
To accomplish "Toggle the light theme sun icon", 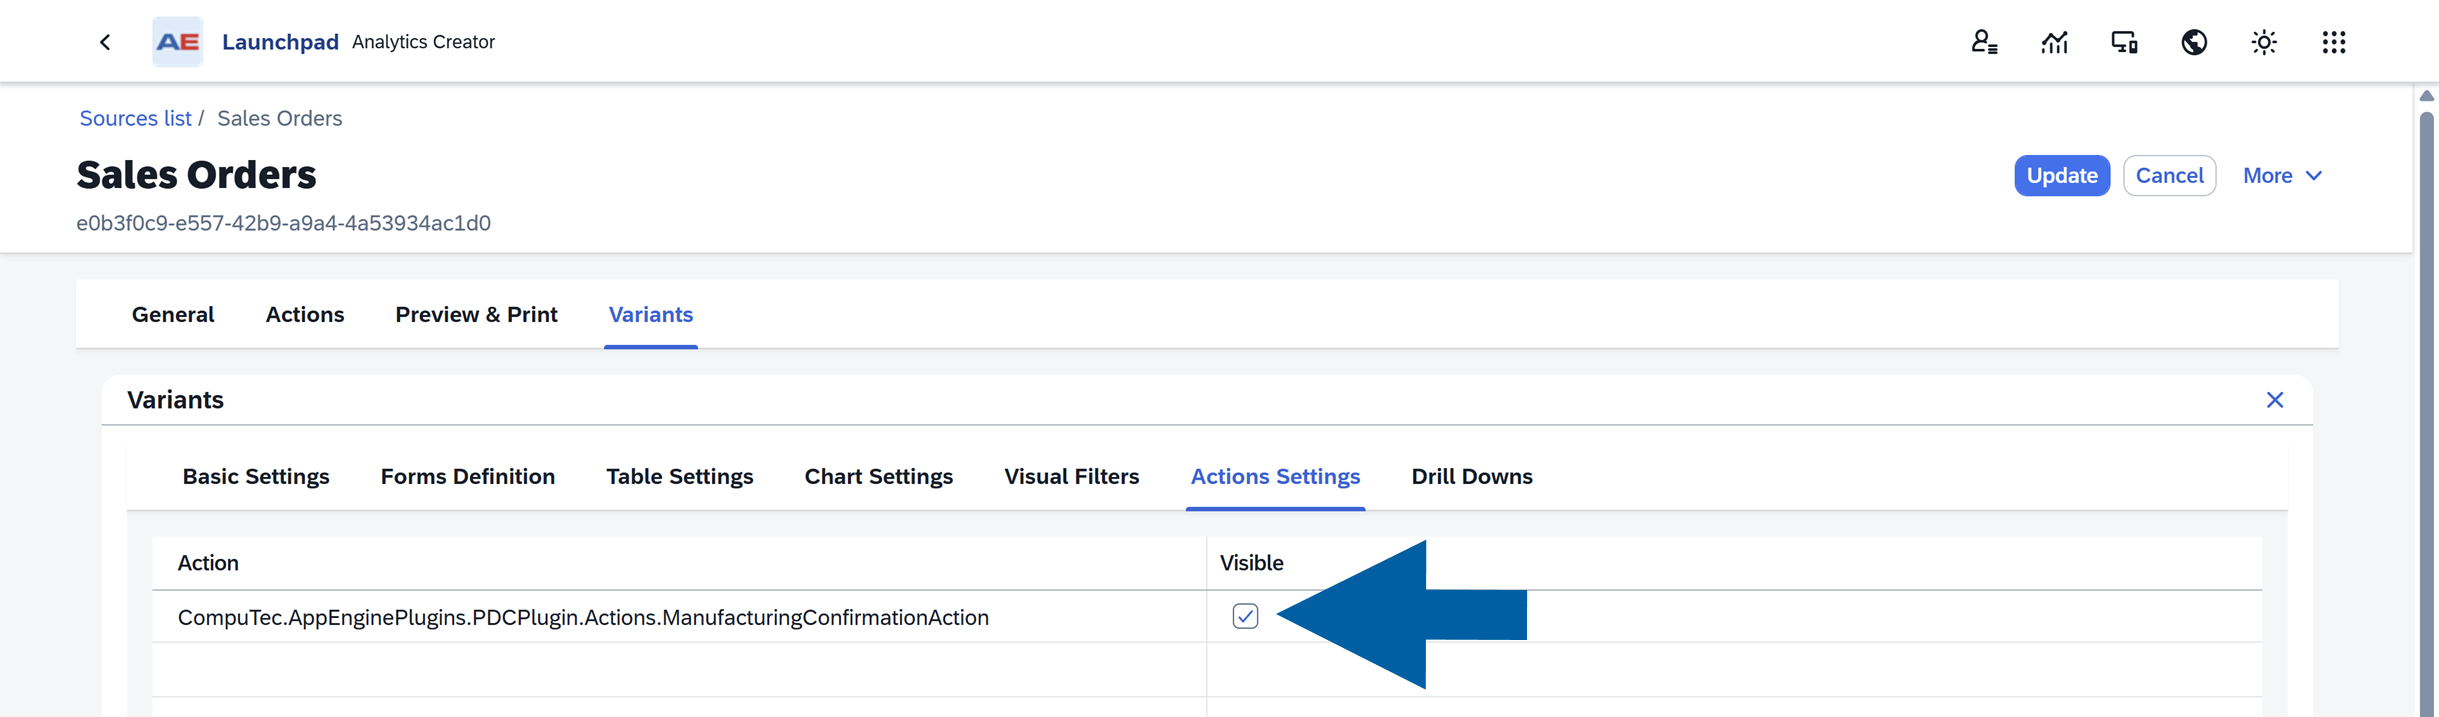I will [x=2264, y=42].
